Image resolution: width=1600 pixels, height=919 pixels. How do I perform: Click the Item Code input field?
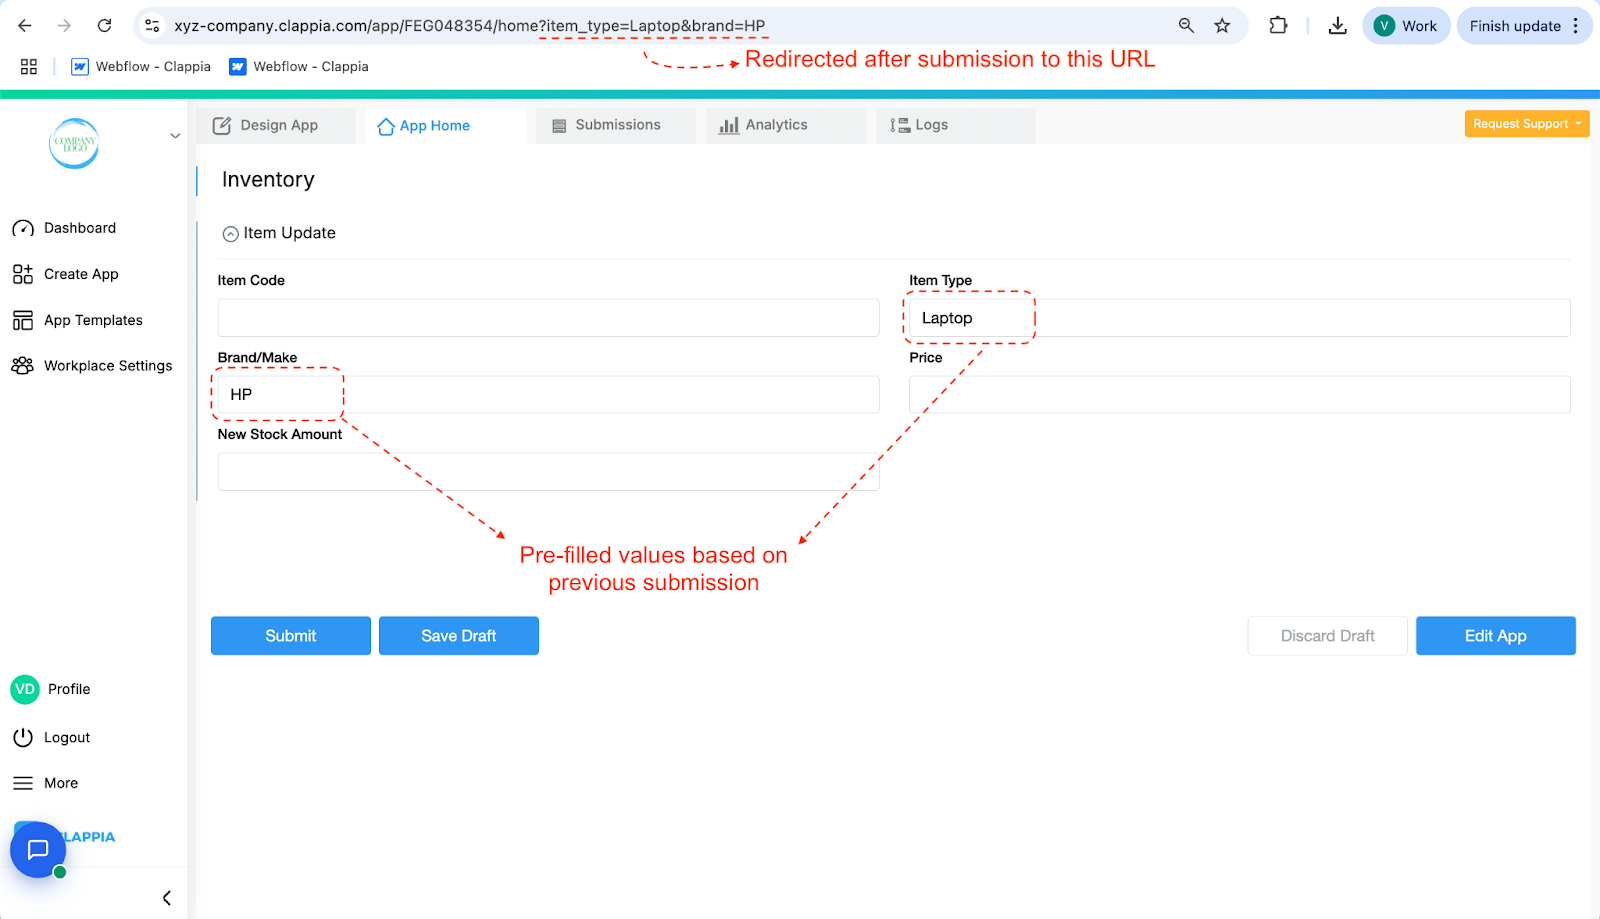pos(549,318)
